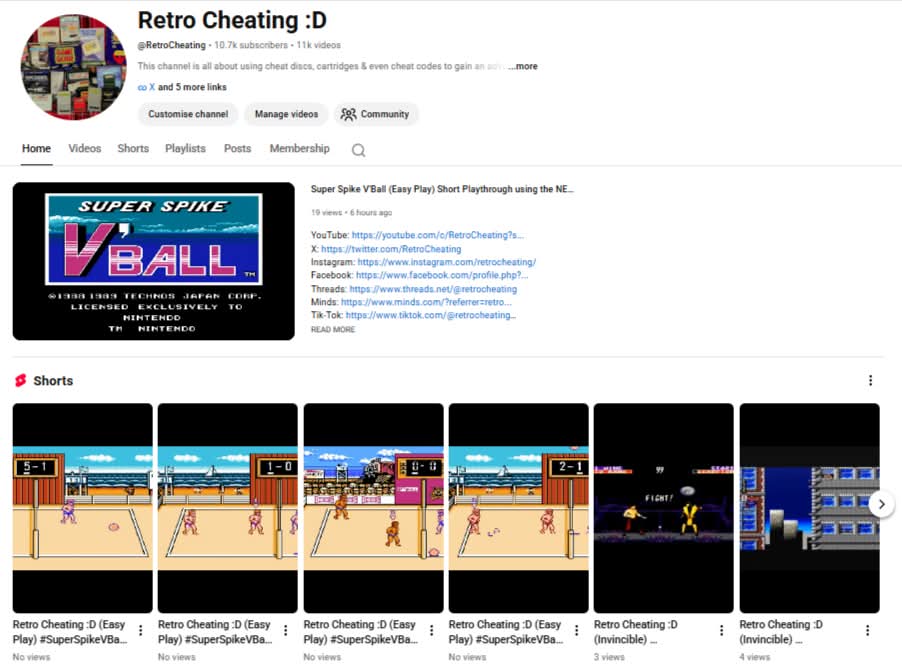Select the Posts tab
The height and width of the screenshot is (671, 902).
point(238,148)
